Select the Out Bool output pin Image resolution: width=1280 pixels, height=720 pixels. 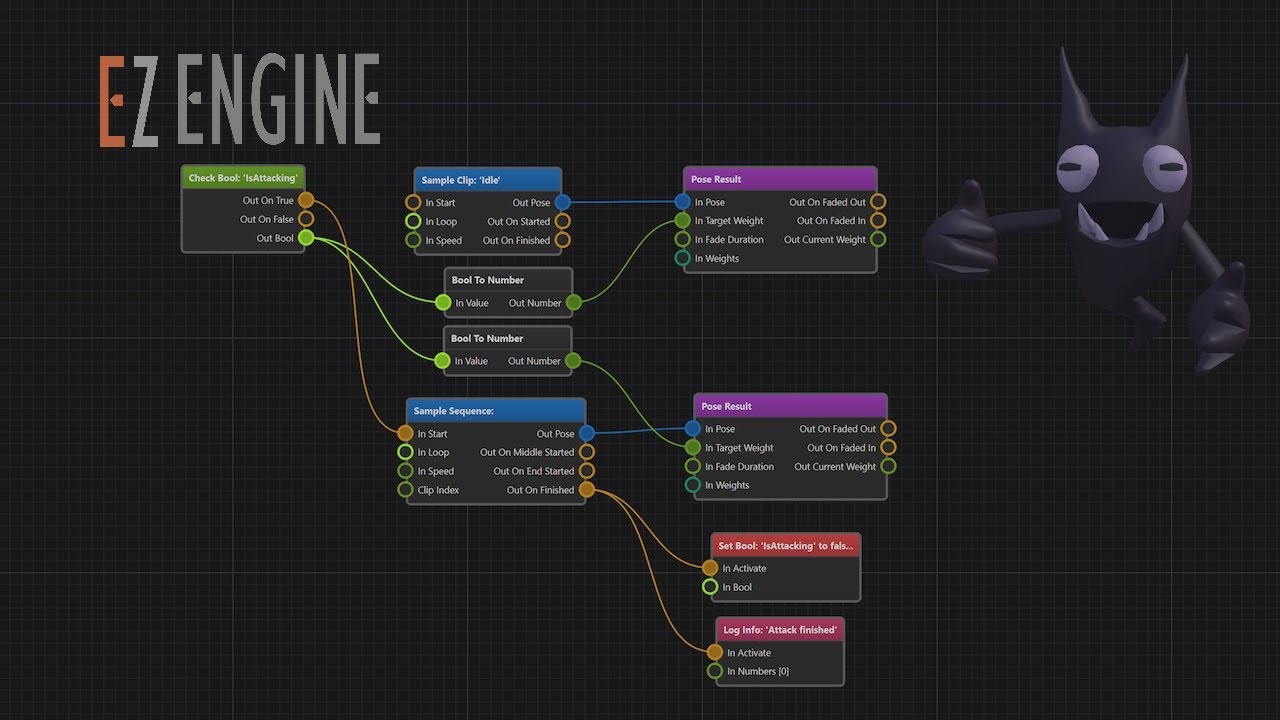click(306, 238)
